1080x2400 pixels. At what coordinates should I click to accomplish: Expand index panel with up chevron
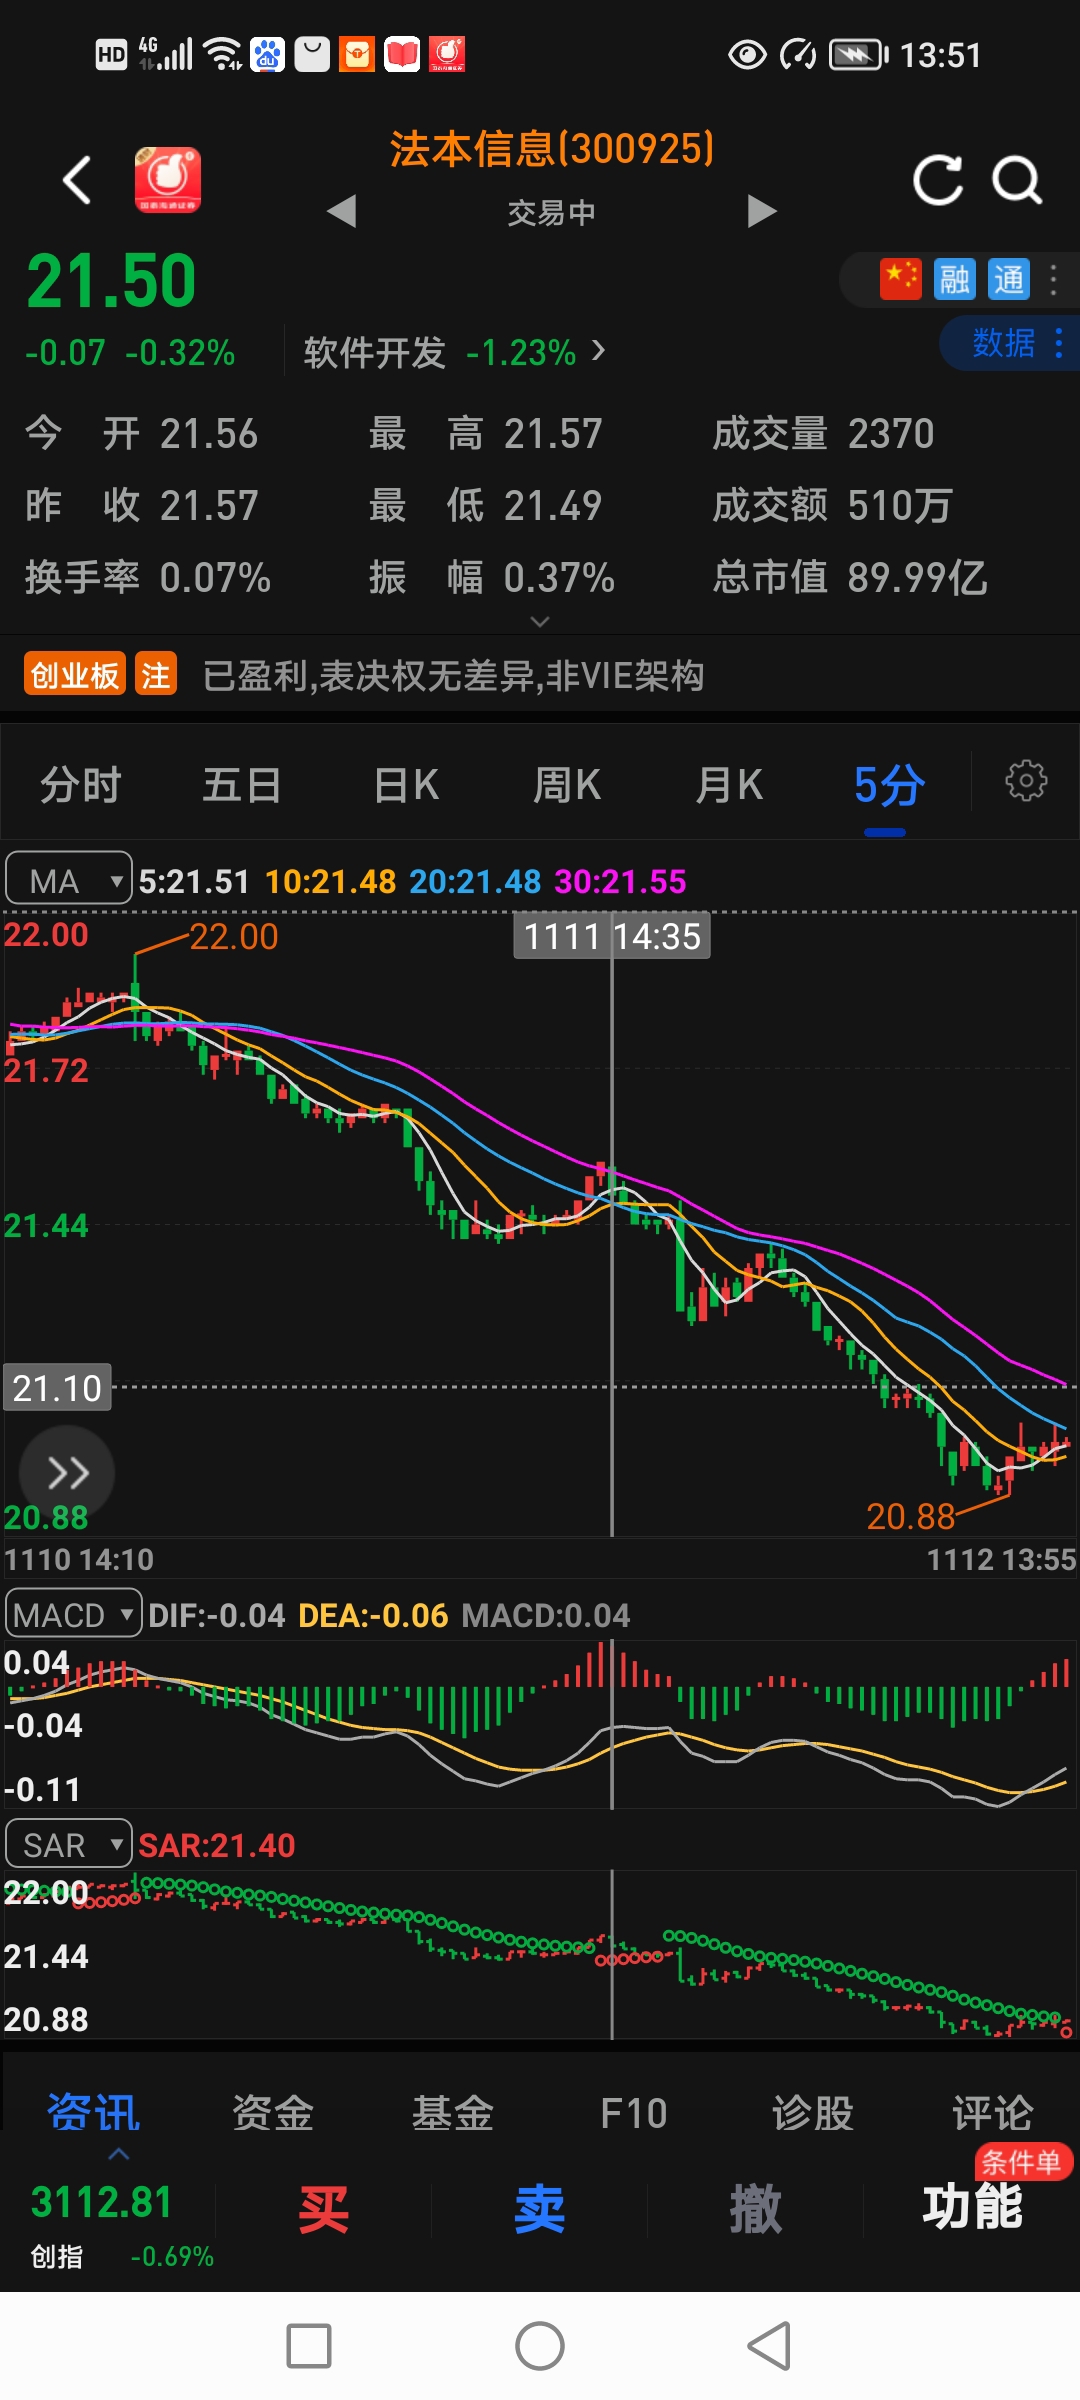pos(119,2154)
